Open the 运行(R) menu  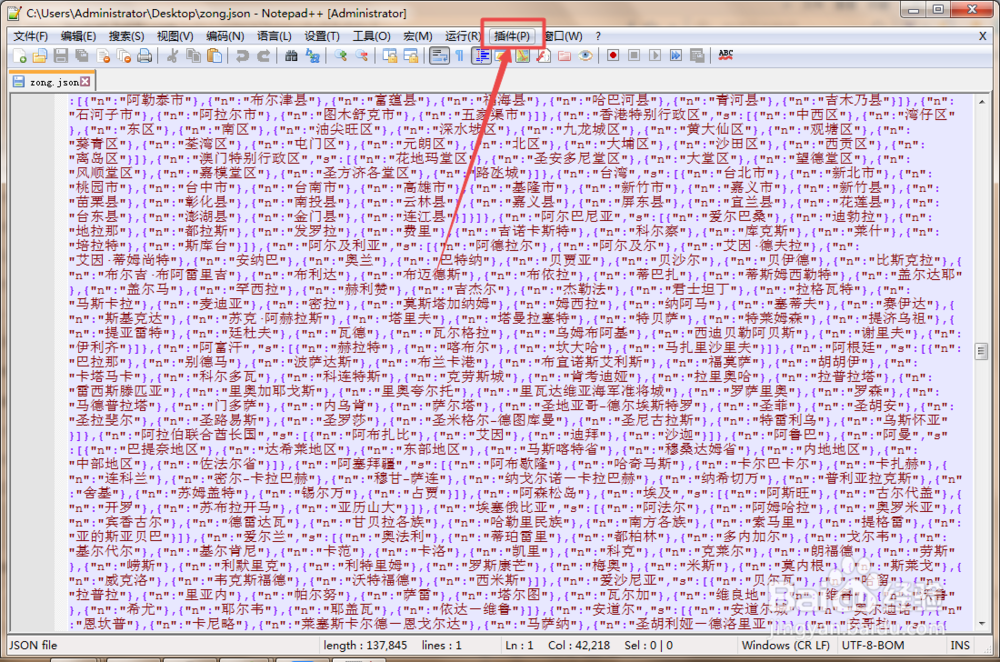[x=463, y=36]
